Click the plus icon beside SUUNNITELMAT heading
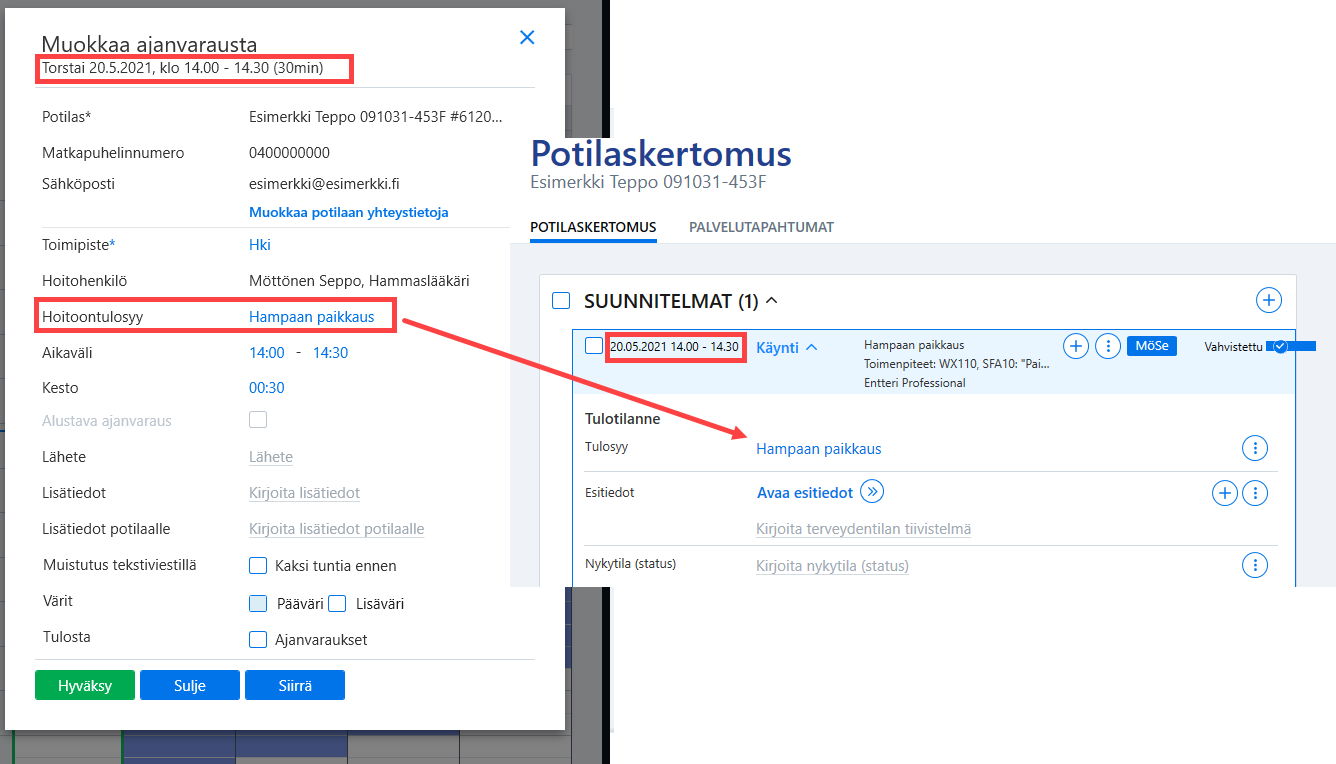1336x764 pixels. [x=1268, y=300]
